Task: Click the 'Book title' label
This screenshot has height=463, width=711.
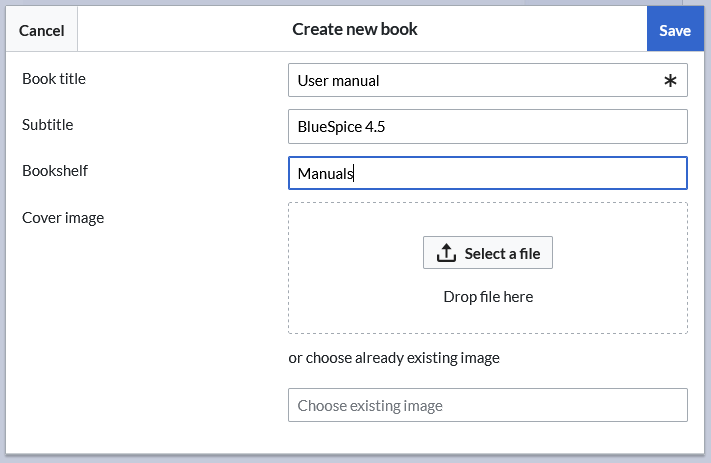Action: (x=54, y=79)
